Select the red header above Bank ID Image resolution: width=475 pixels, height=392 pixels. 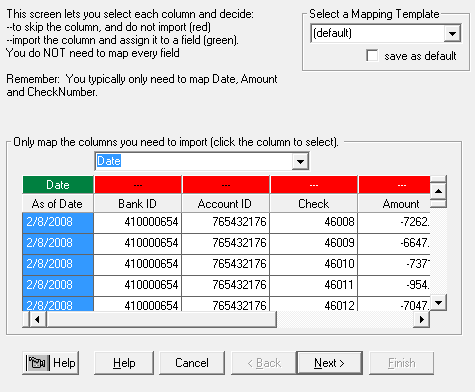click(x=138, y=185)
